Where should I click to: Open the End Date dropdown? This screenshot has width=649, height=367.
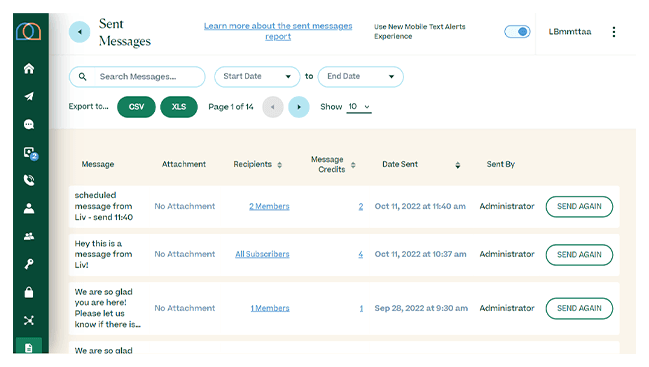click(x=361, y=77)
